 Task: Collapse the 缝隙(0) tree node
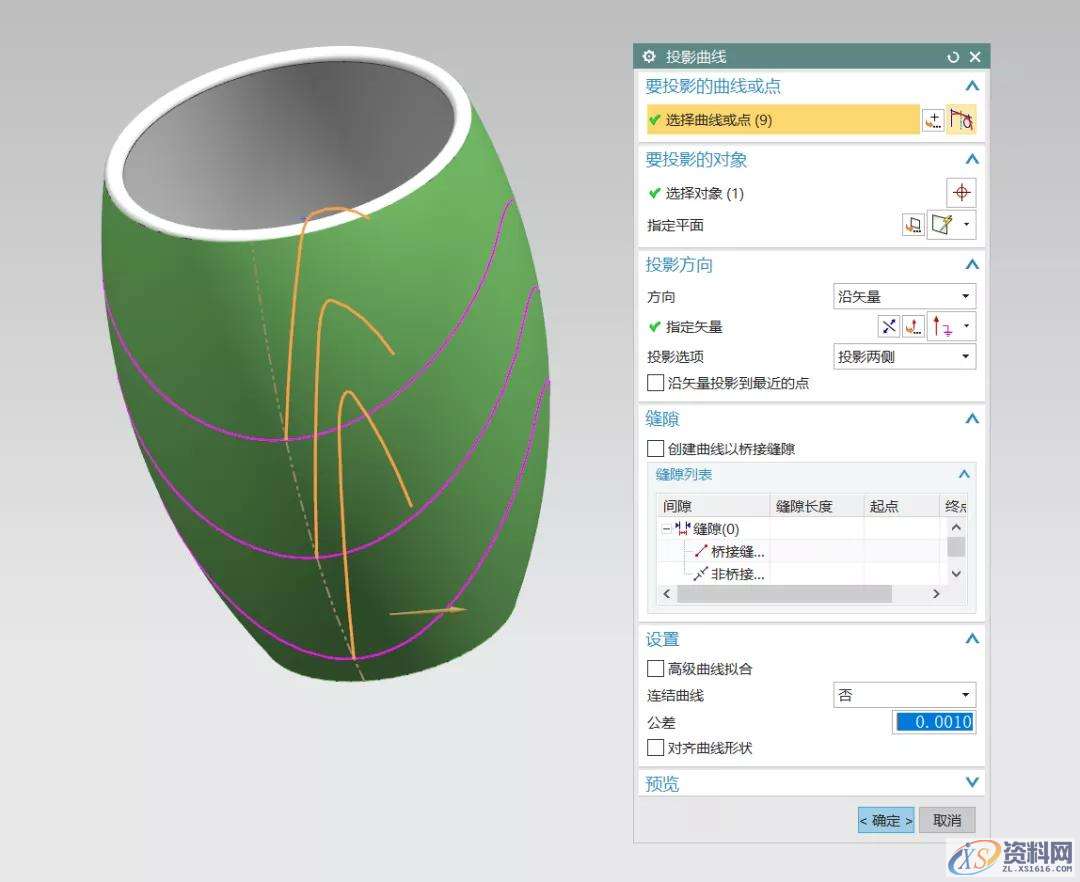tap(667, 528)
